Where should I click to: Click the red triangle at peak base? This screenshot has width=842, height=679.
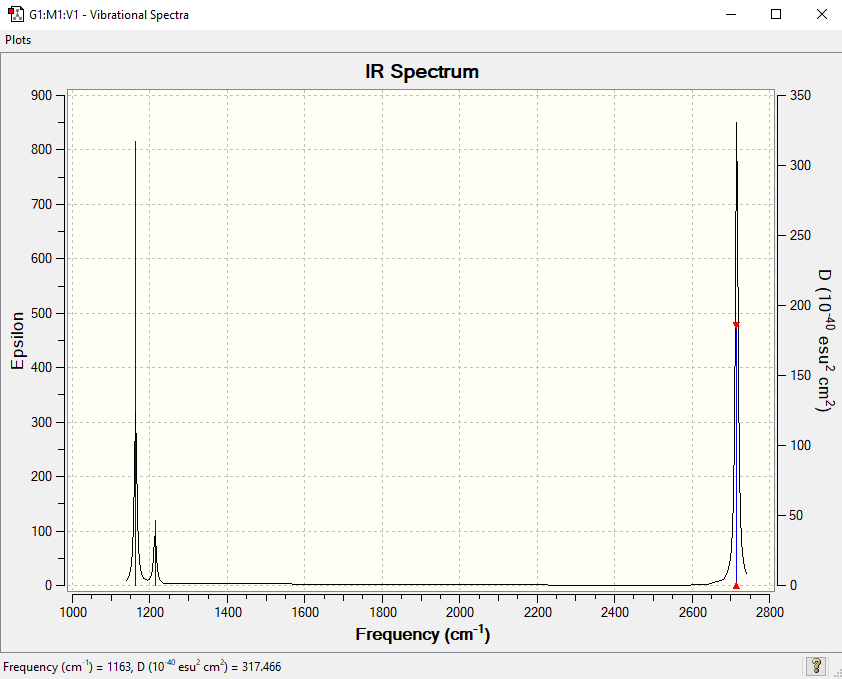tap(736, 586)
